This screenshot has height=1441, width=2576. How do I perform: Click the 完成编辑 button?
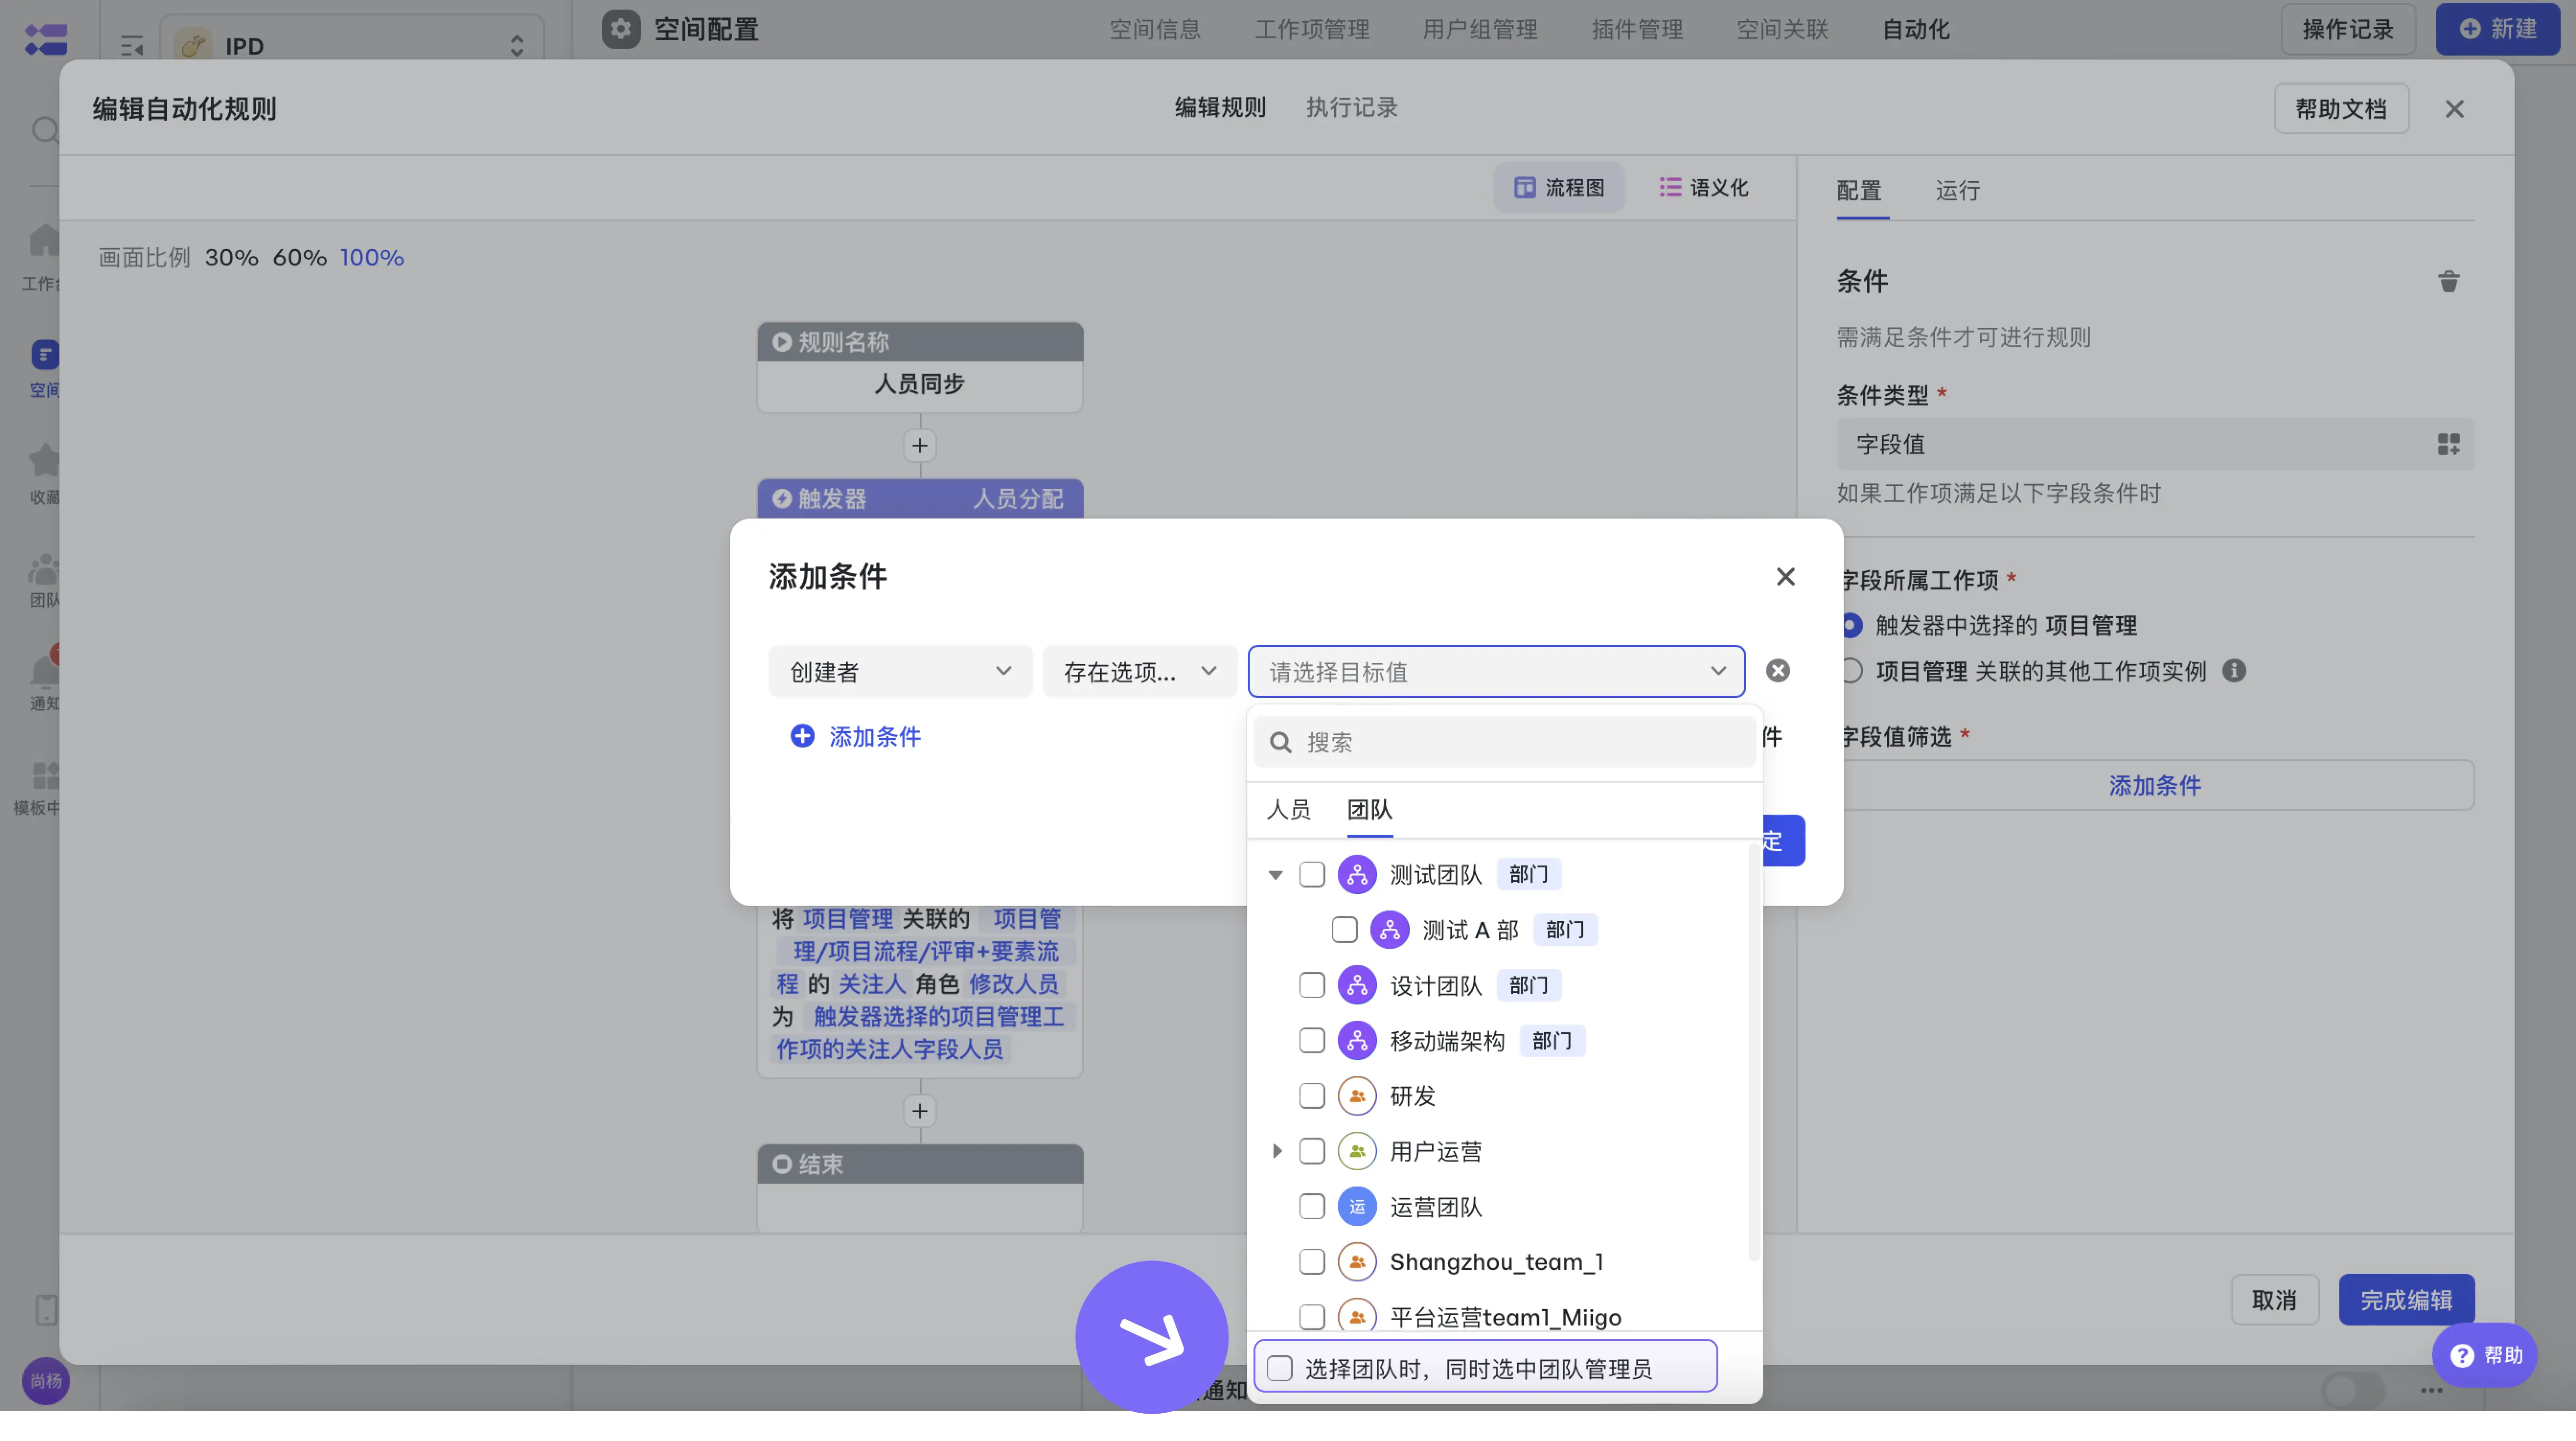[x=2406, y=1300]
